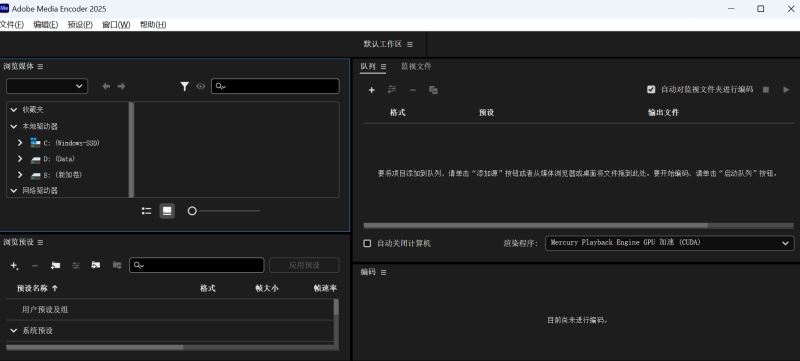Screen dimensions: 800x361
Task: Click the 应用预设 button
Action: click(x=304, y=265)
